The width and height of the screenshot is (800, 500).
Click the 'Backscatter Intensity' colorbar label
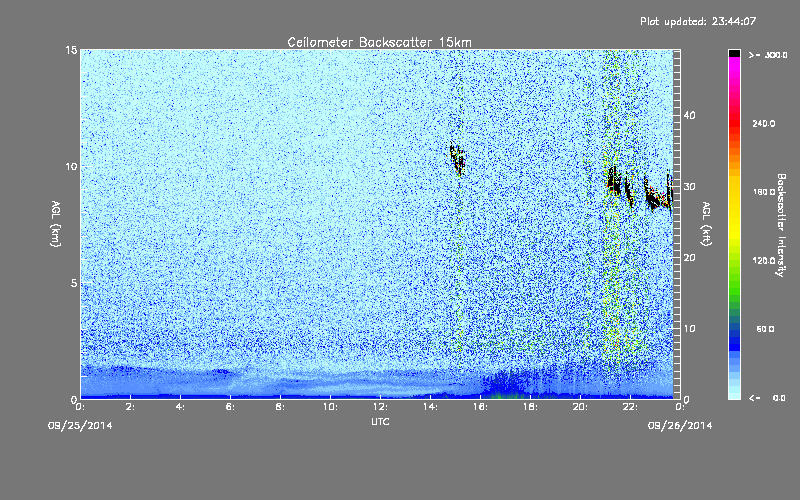[x=781, y=225]
